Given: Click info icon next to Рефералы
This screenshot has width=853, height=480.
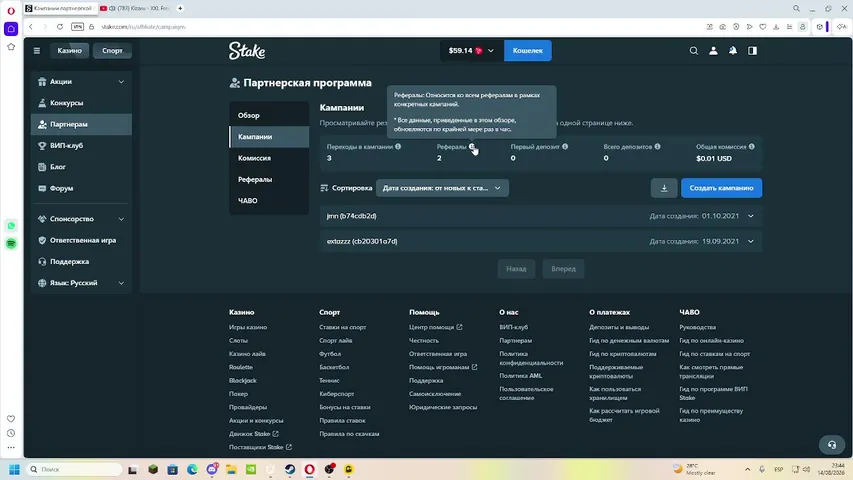Looking at the screenshot, I should [472, 146].
